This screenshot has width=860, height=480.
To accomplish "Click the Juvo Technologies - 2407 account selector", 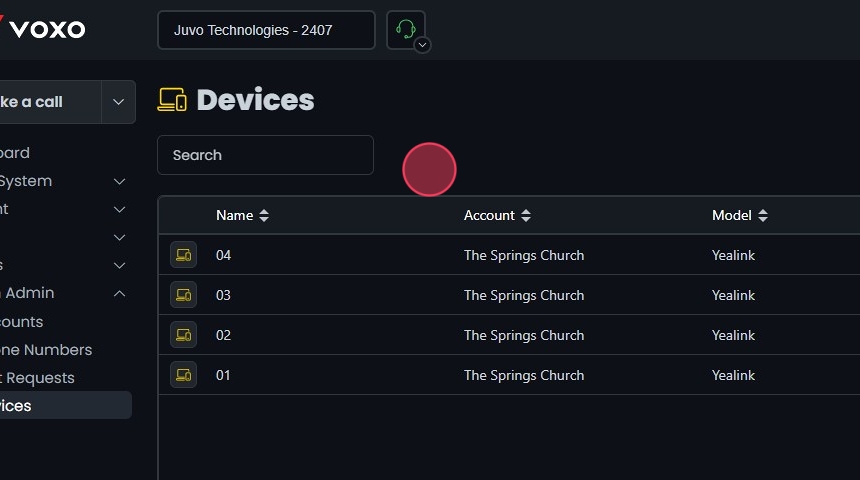I will [266, 30].
